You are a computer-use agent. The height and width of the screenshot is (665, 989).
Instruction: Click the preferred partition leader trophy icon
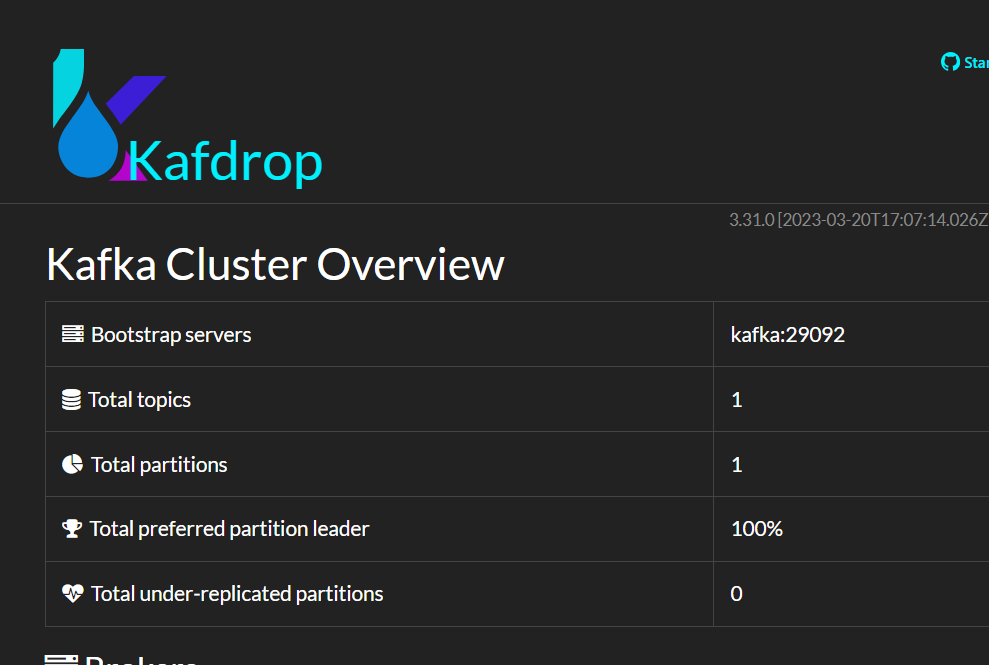pos(72,529)
